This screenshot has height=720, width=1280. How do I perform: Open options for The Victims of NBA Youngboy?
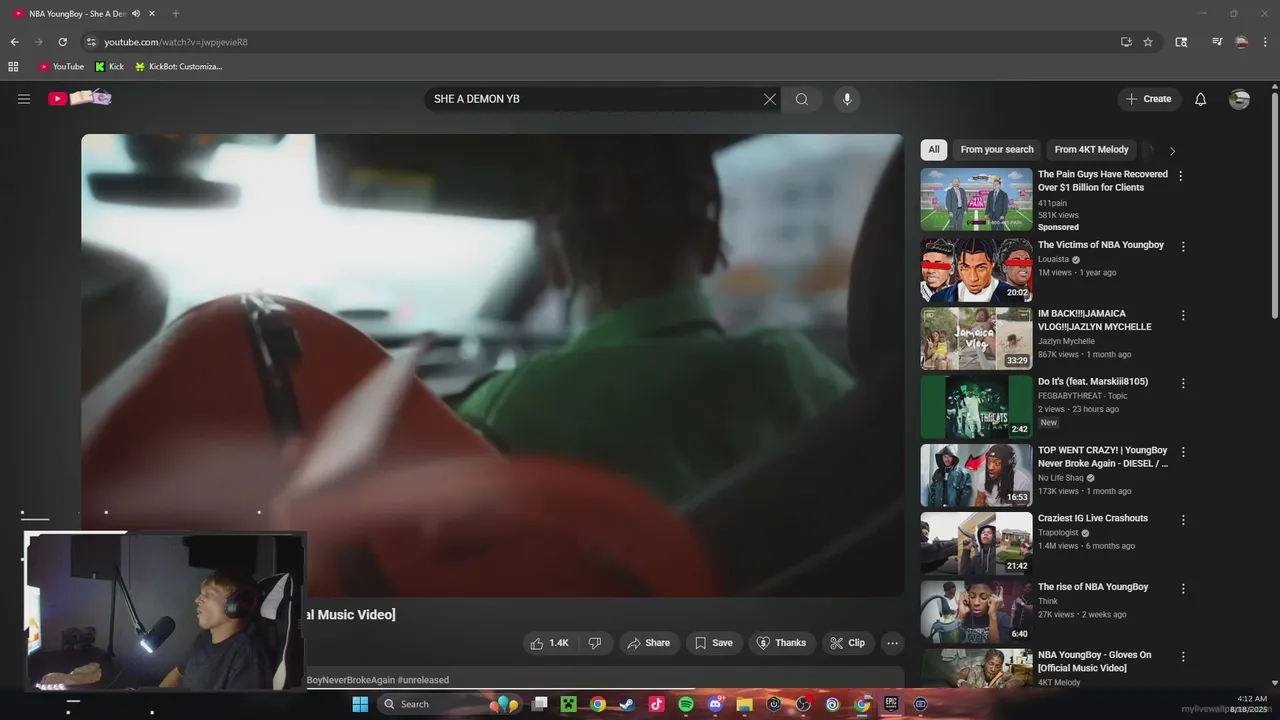(1183, 247)
